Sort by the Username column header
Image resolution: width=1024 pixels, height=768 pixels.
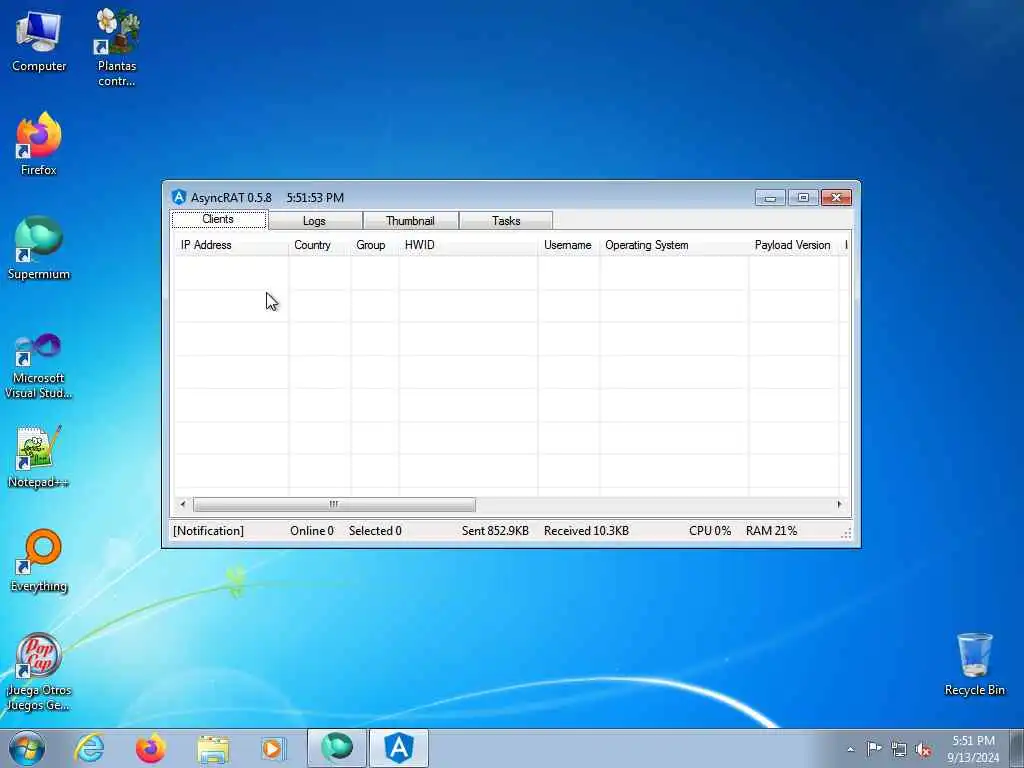pyautogui.click(x=569, y=245)
